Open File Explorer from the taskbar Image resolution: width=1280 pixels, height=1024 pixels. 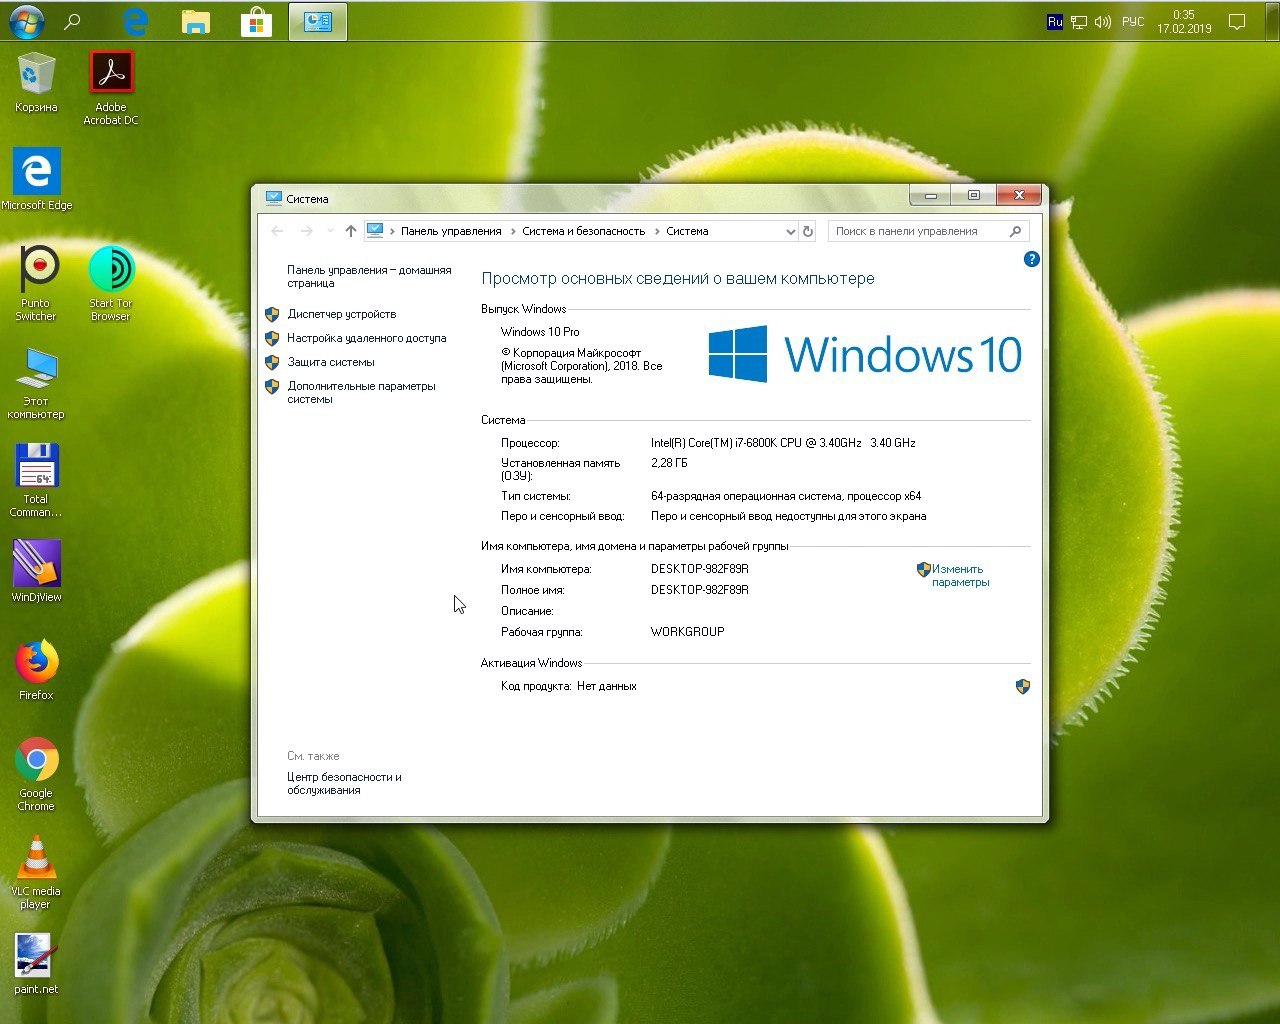pyautogui.click(x=196, y=22)
